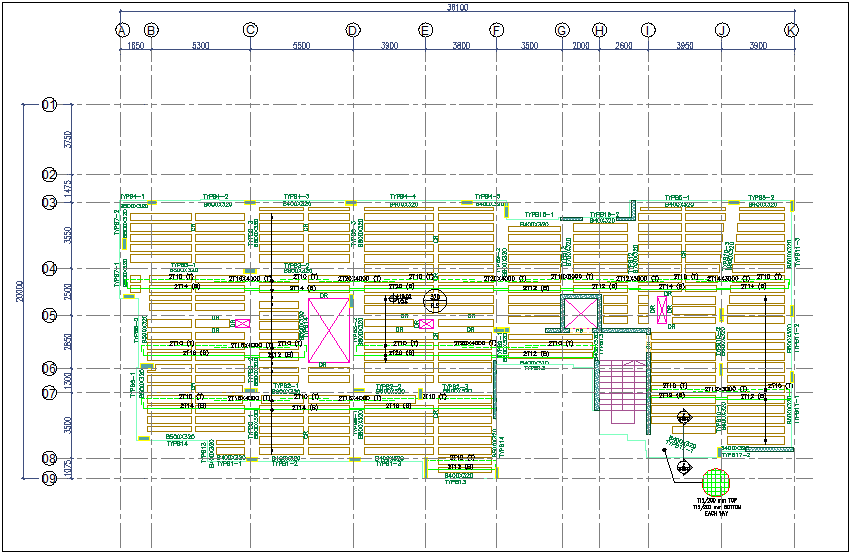
Task: Click the 3900 dimension between D and E
Action: 389,46
